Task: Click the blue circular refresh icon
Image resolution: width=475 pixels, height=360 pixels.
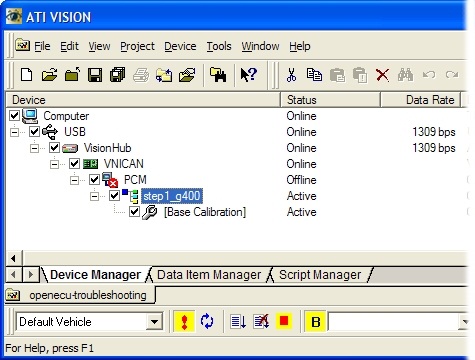Action: point(207,321)
